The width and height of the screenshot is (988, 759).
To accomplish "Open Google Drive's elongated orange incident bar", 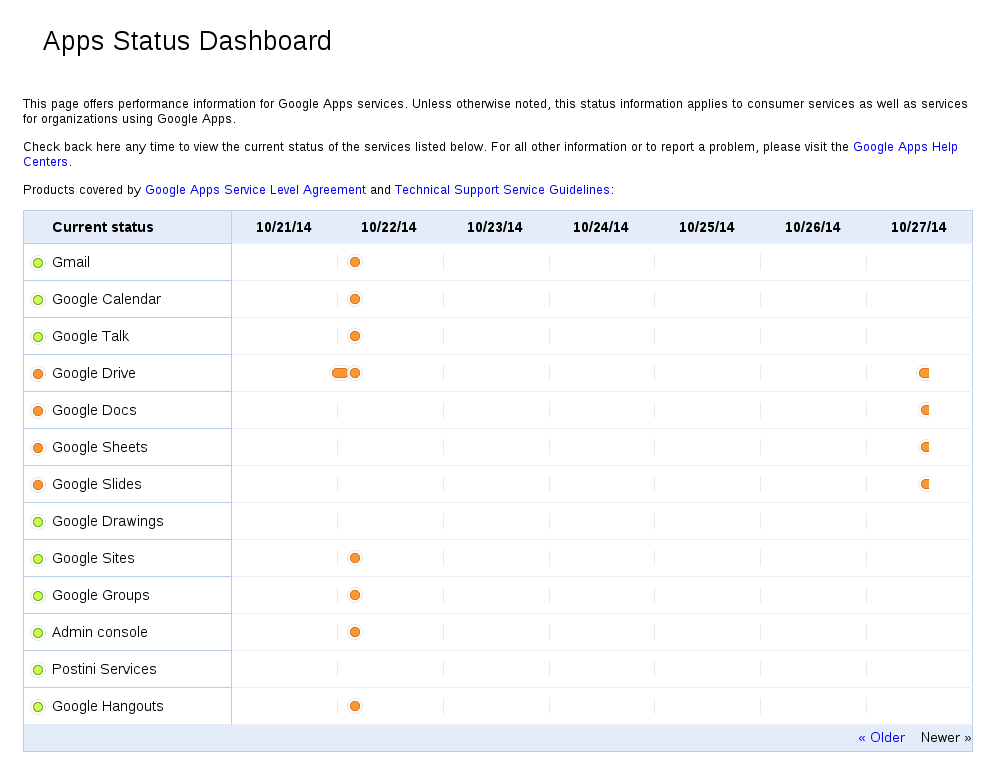I will pos(340,373).
